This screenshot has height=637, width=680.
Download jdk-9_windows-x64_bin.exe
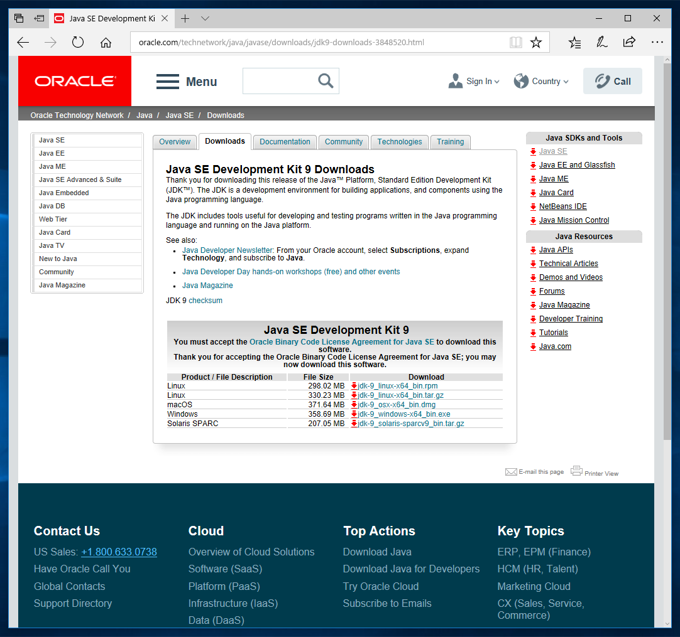click(x=404, y=414)
